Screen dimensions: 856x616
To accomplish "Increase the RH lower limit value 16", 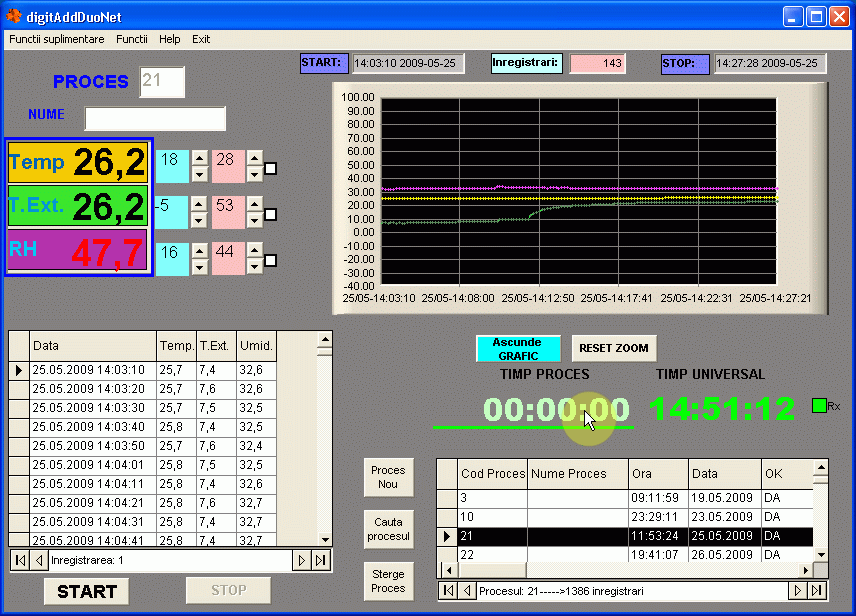I will 199,249.
